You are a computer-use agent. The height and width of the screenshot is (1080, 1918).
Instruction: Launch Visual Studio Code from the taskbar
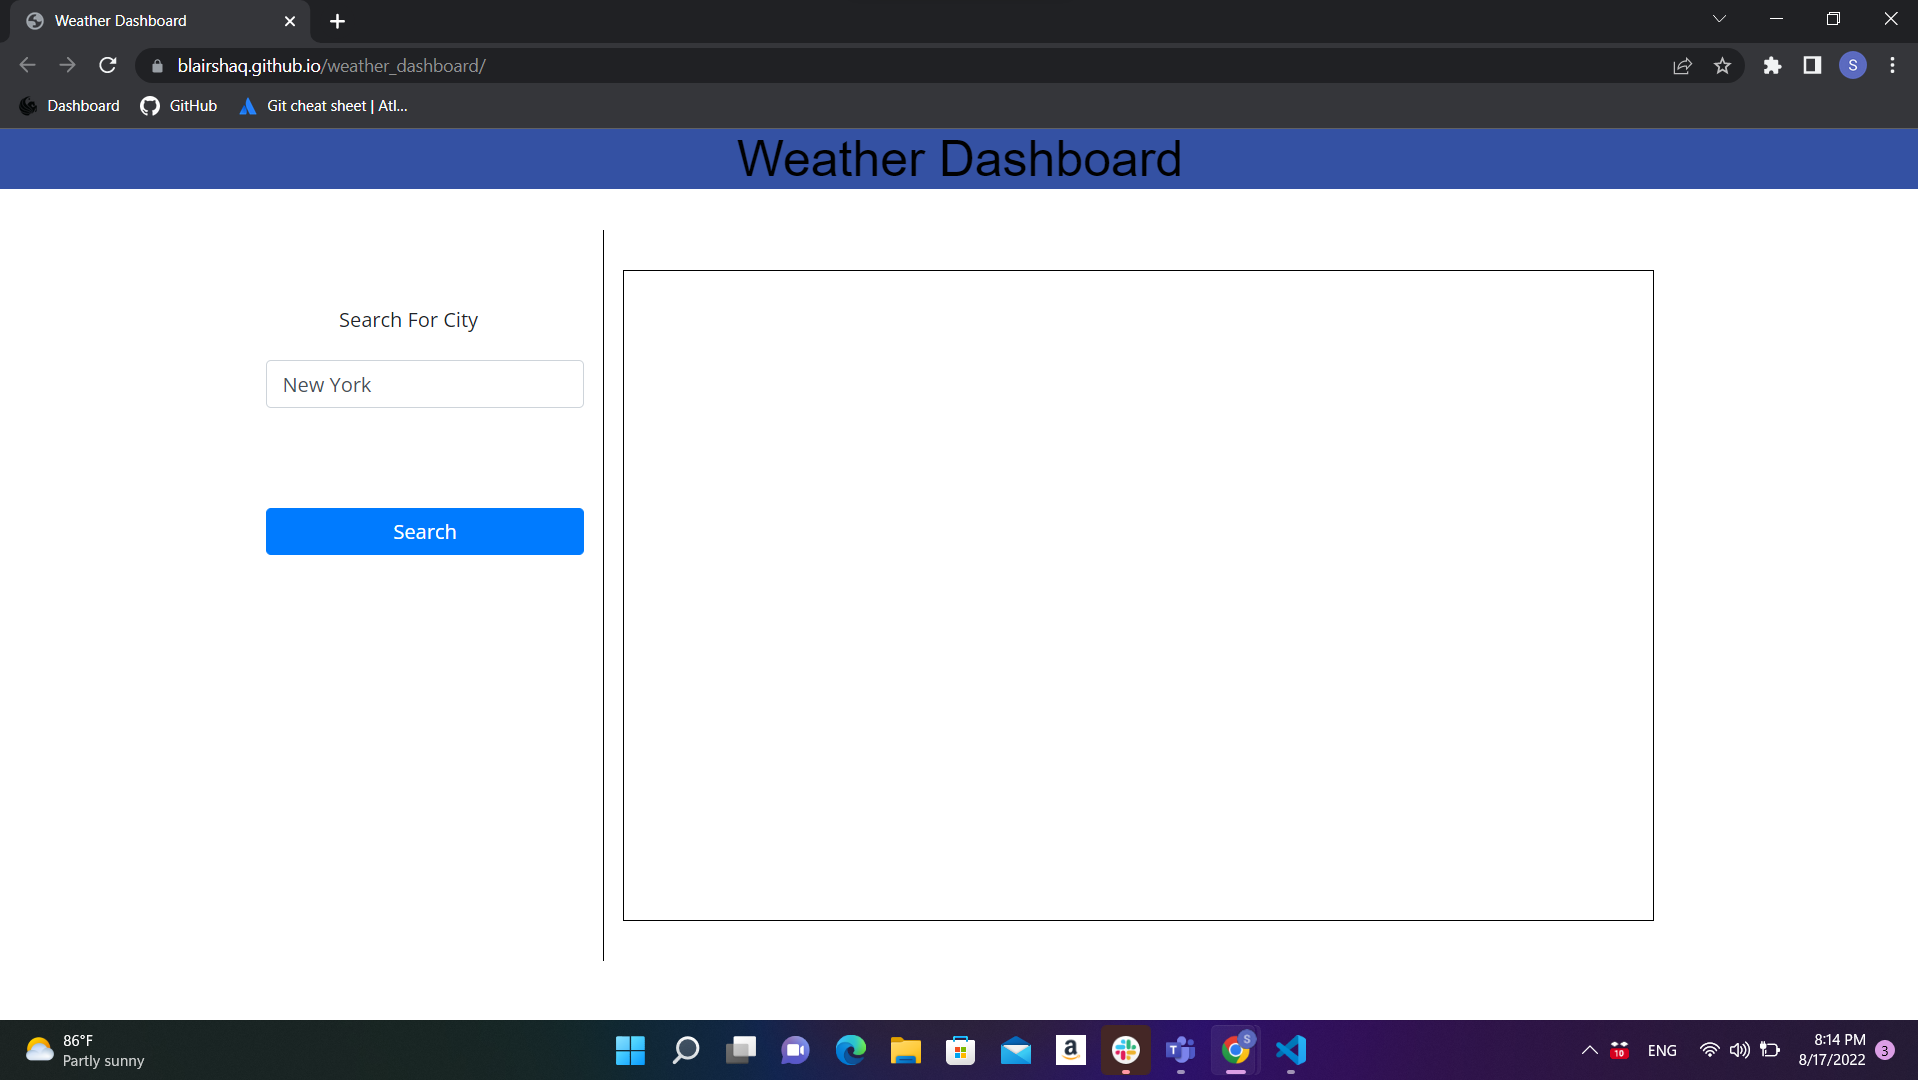pyautogui.click(x=1290, y=1050)
